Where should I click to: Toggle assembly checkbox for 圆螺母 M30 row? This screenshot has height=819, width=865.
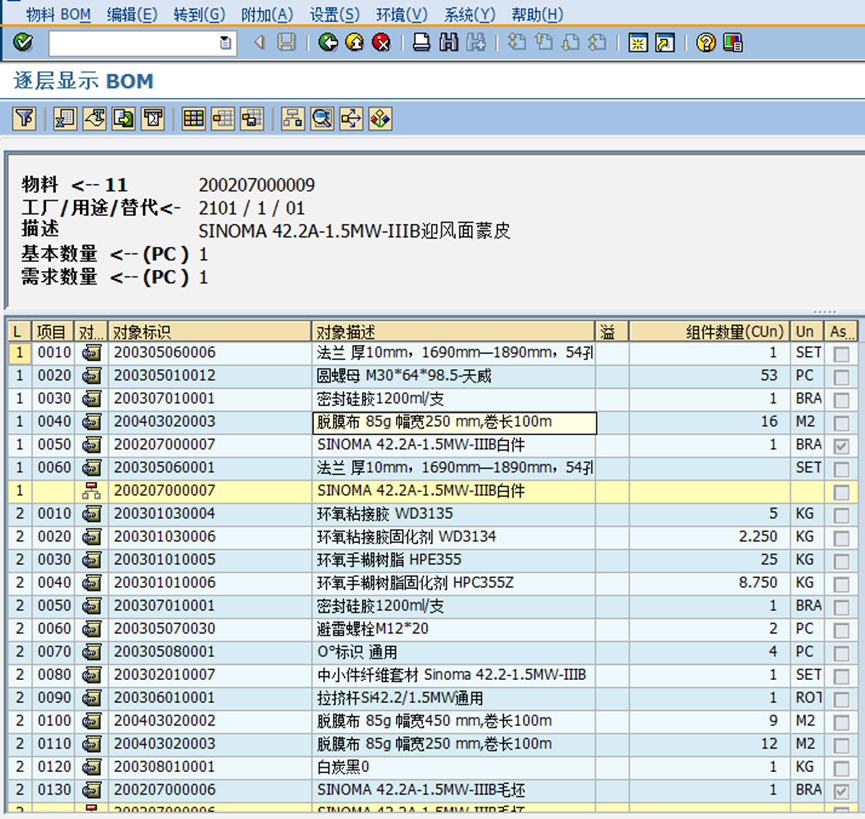click(841, 377)
